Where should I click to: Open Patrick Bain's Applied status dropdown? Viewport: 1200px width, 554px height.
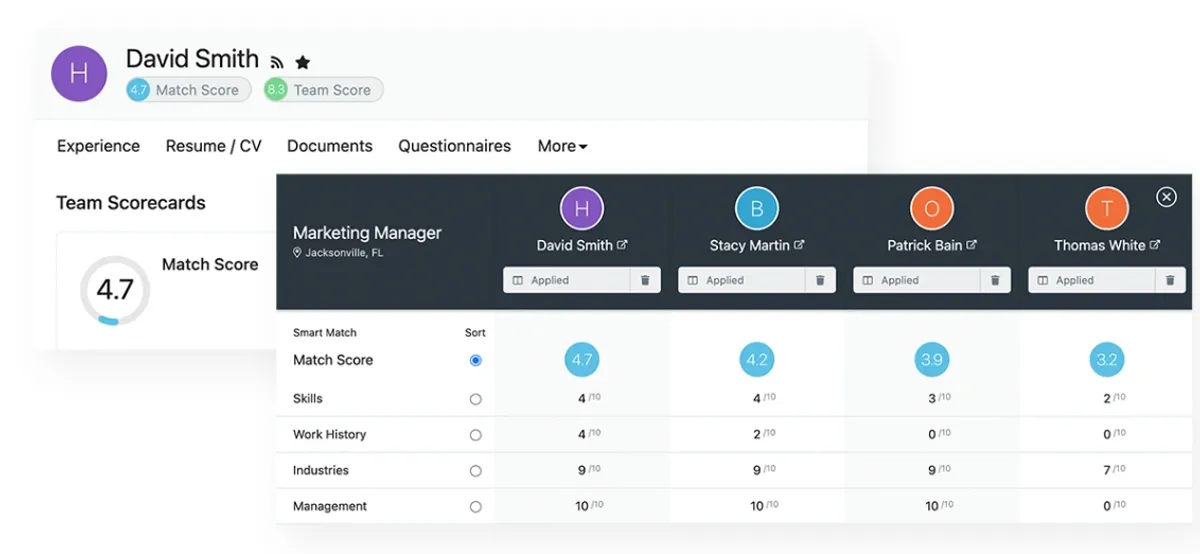click(x=916, y=280)
